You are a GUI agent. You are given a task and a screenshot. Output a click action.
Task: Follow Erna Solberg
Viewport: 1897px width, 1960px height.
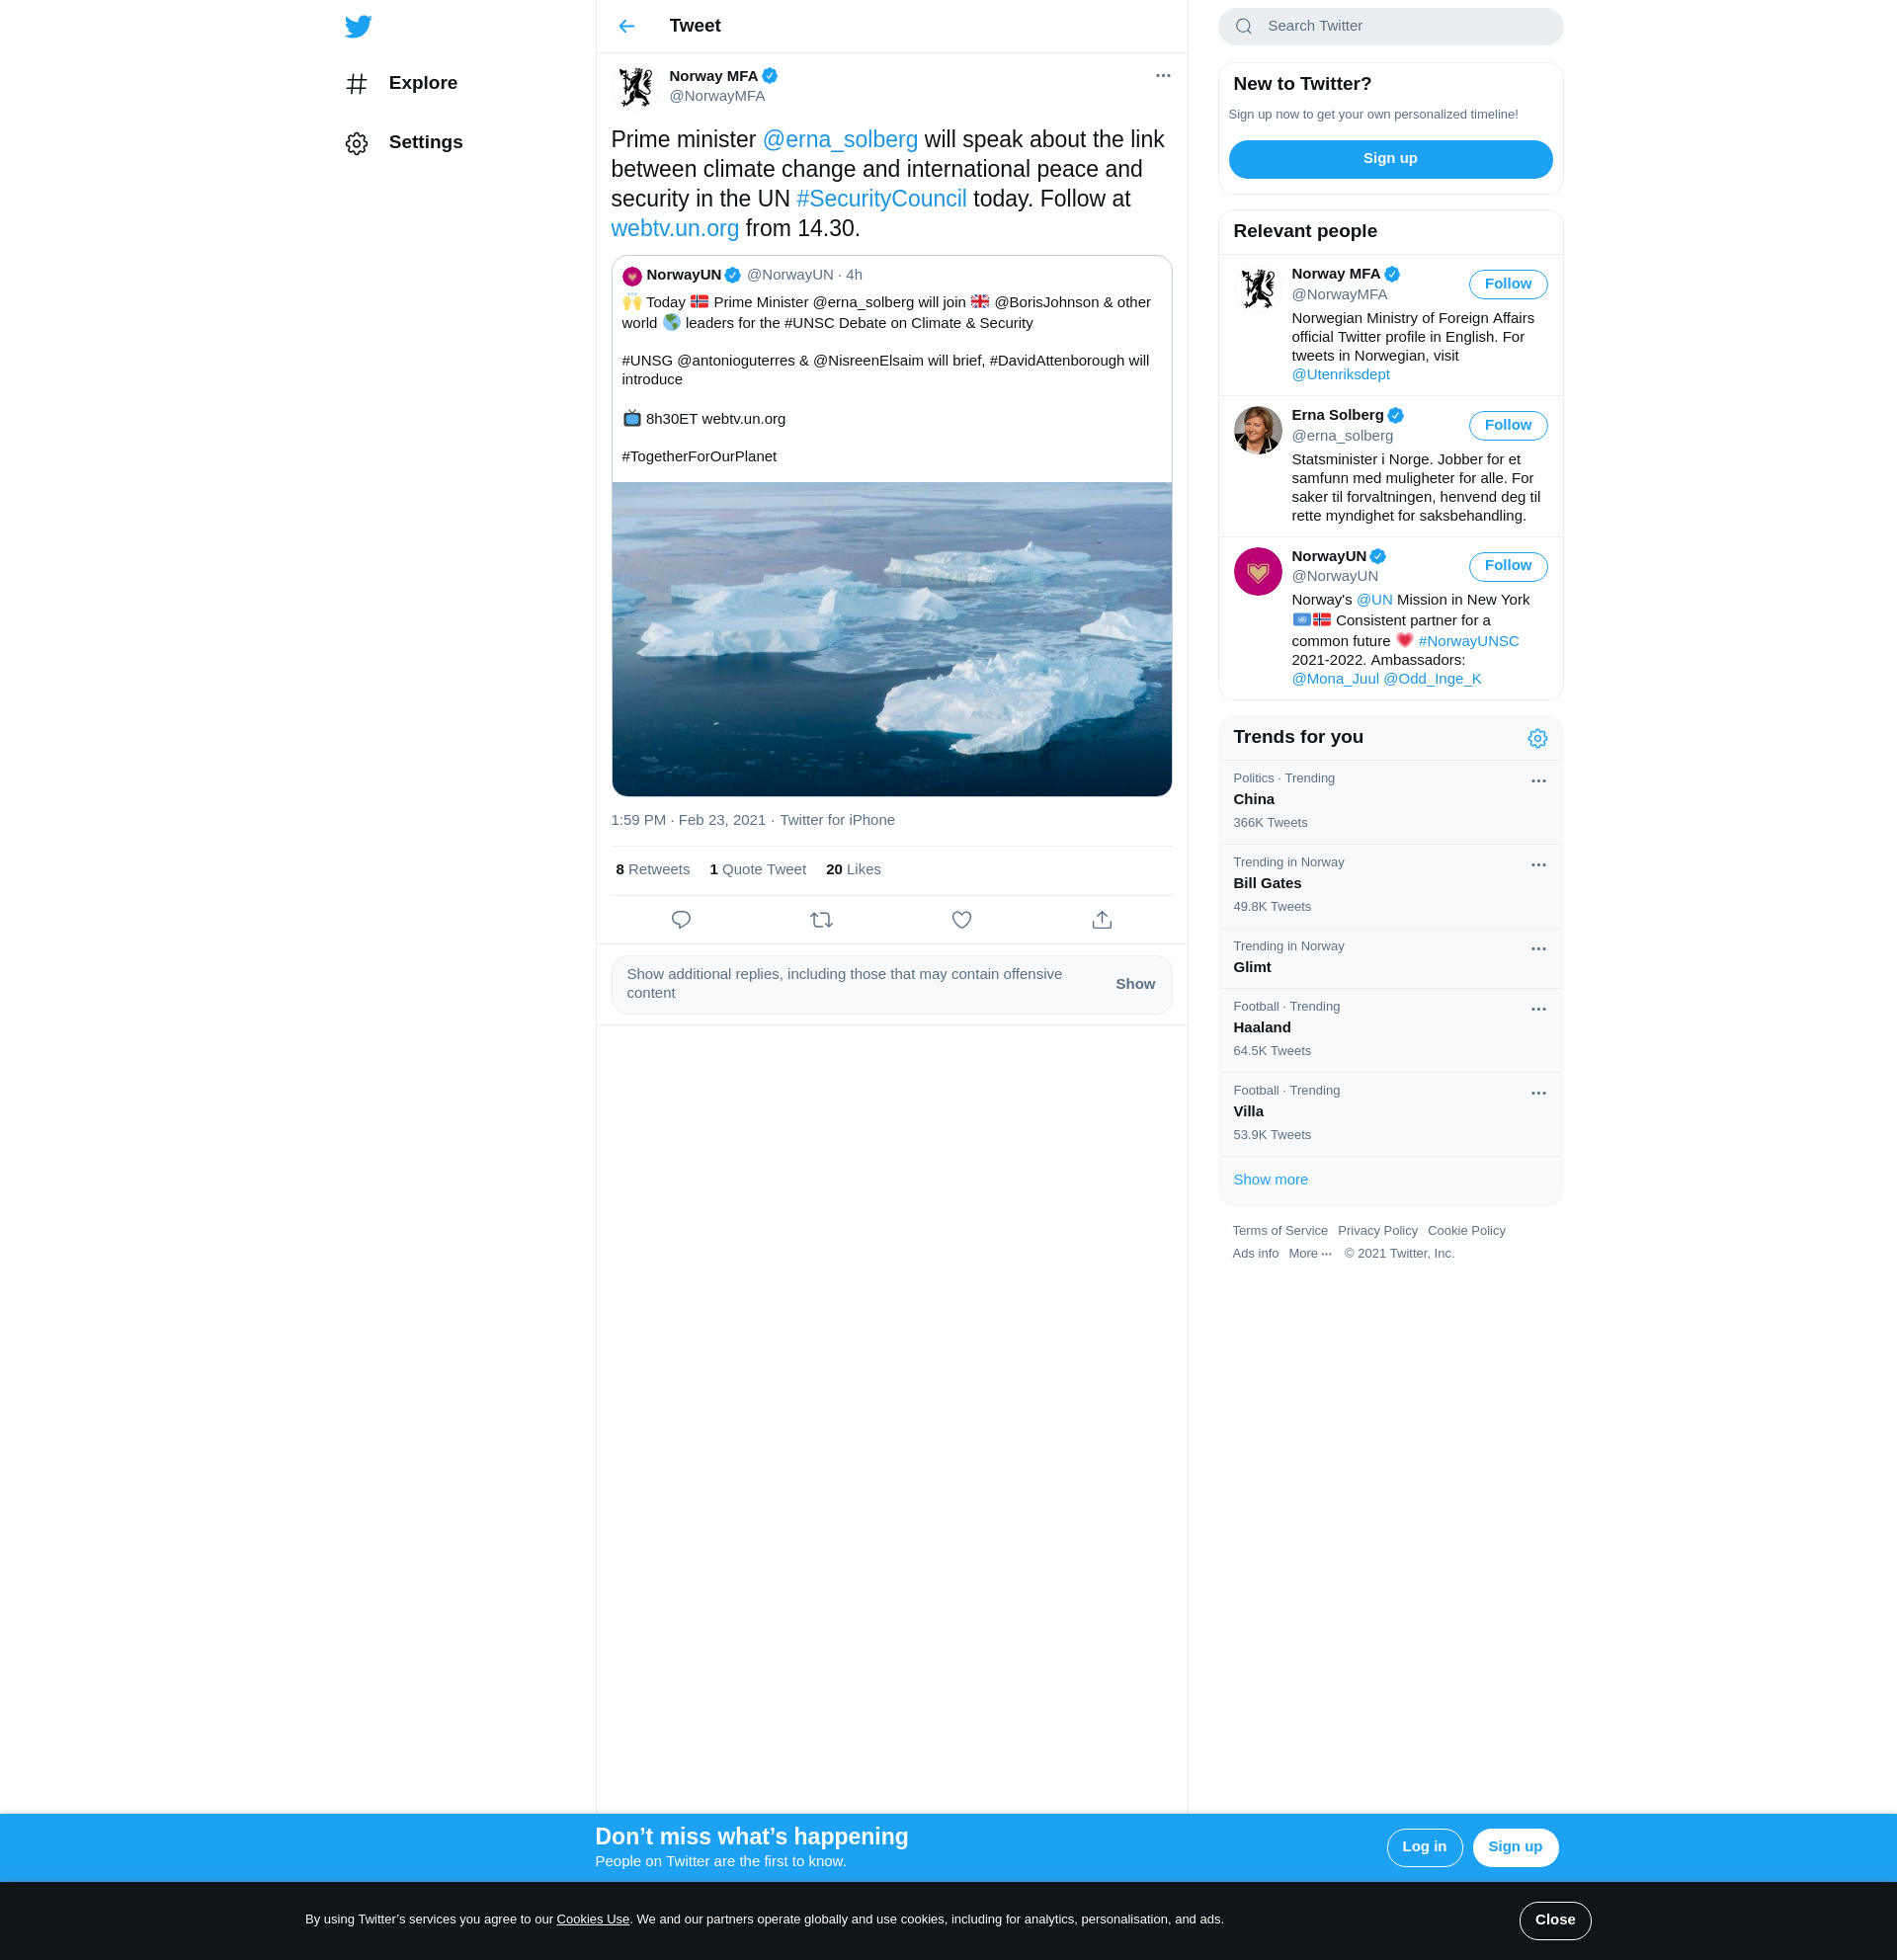[1507, 425]
